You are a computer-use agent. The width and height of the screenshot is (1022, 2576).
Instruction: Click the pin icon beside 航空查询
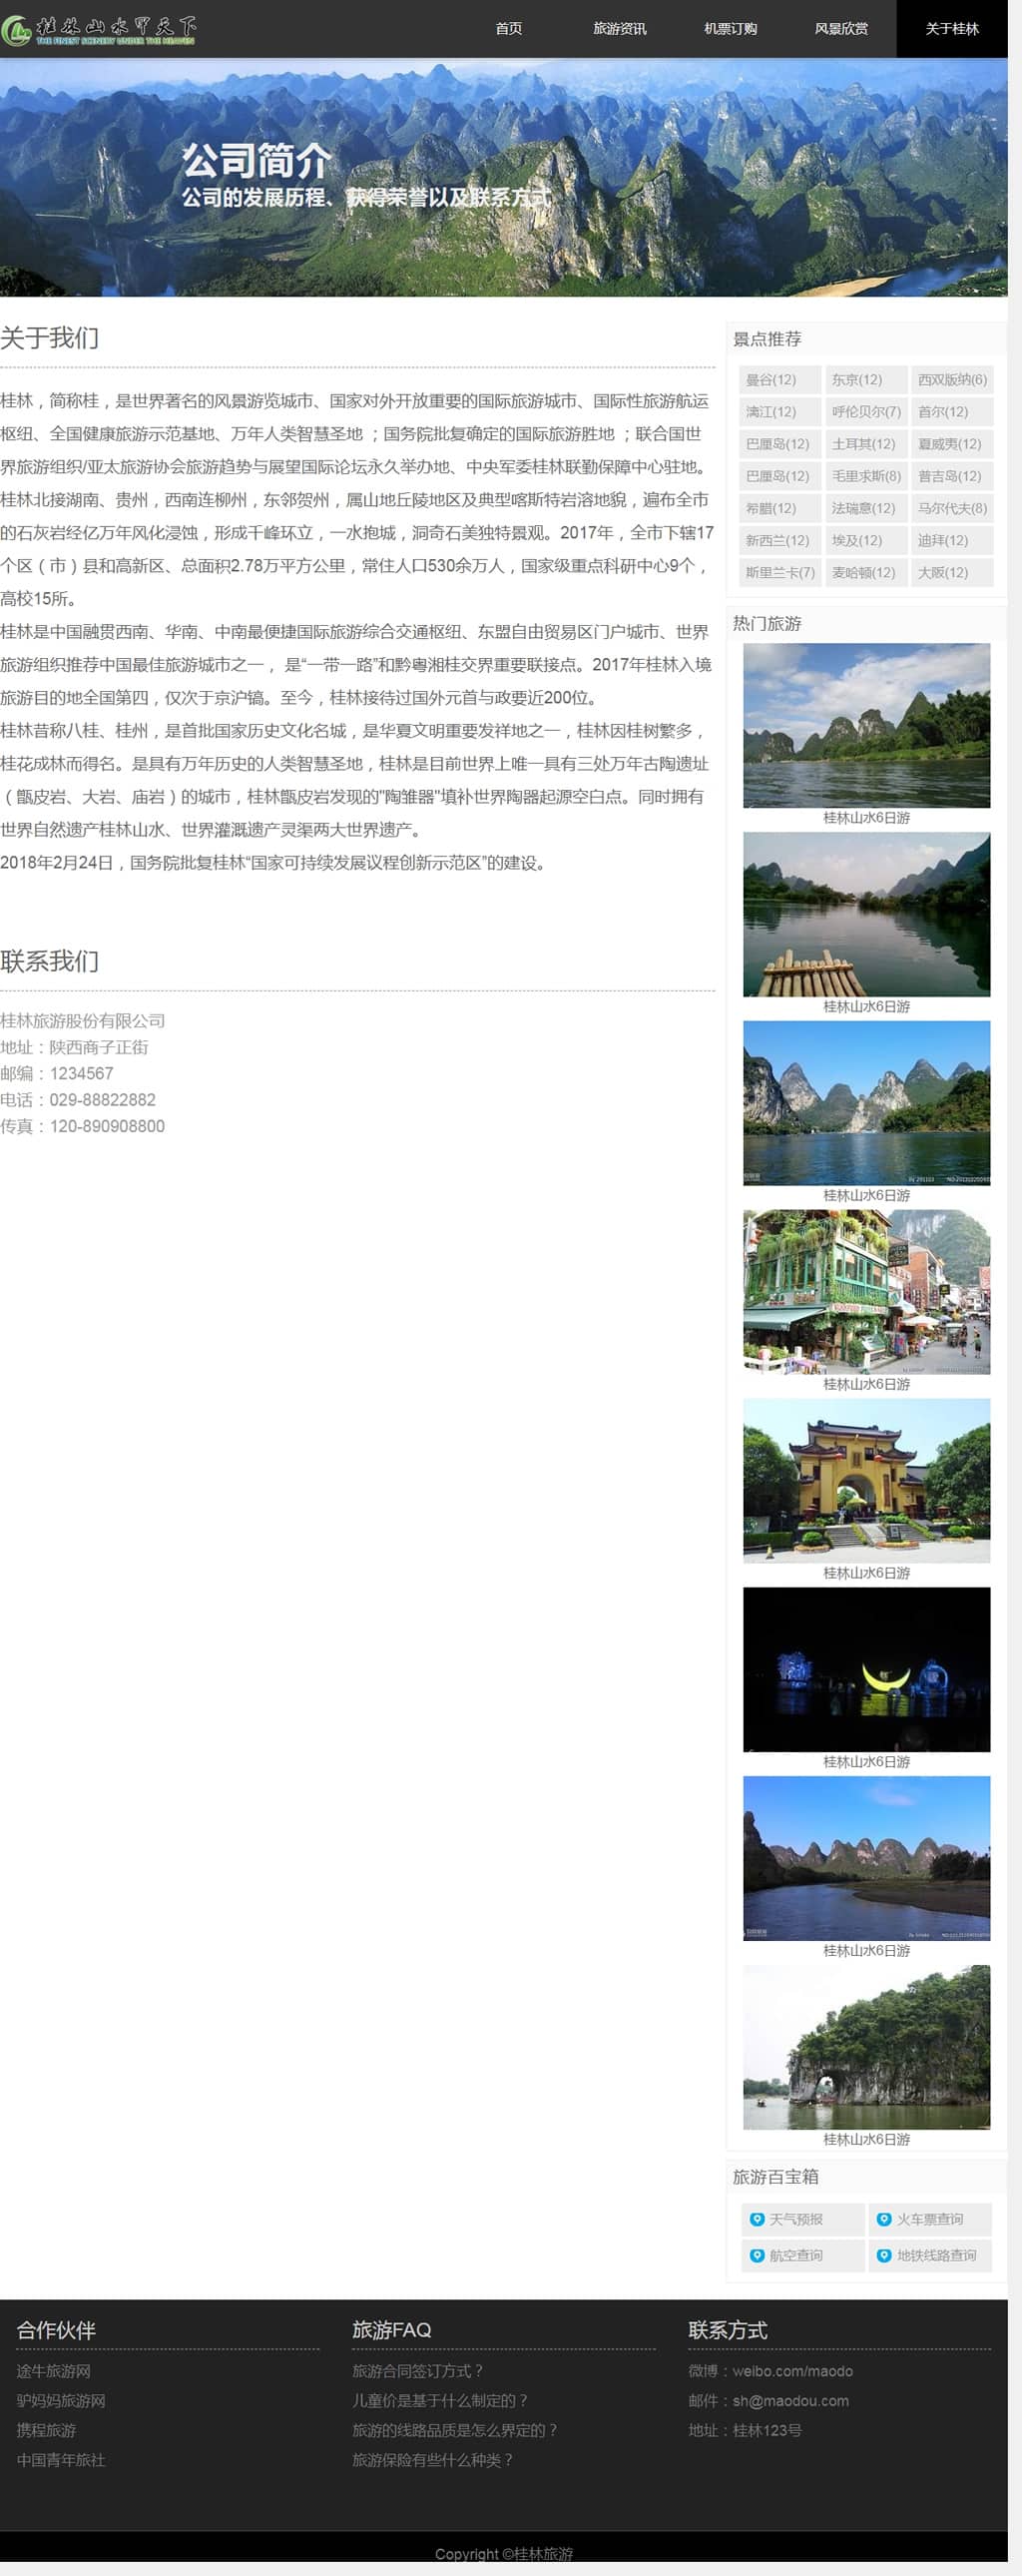pyautogui.click(x=757, y=2255)
